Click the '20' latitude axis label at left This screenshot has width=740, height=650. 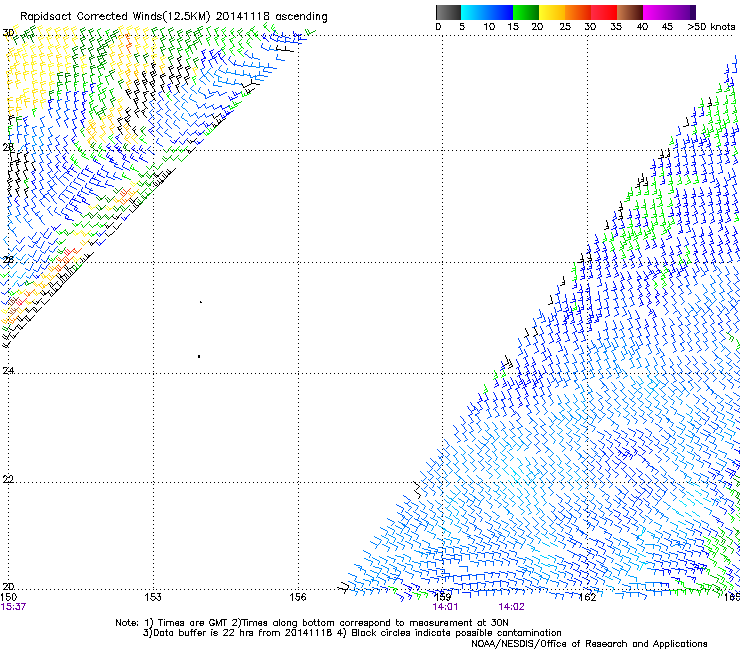[x=8, y=587]
